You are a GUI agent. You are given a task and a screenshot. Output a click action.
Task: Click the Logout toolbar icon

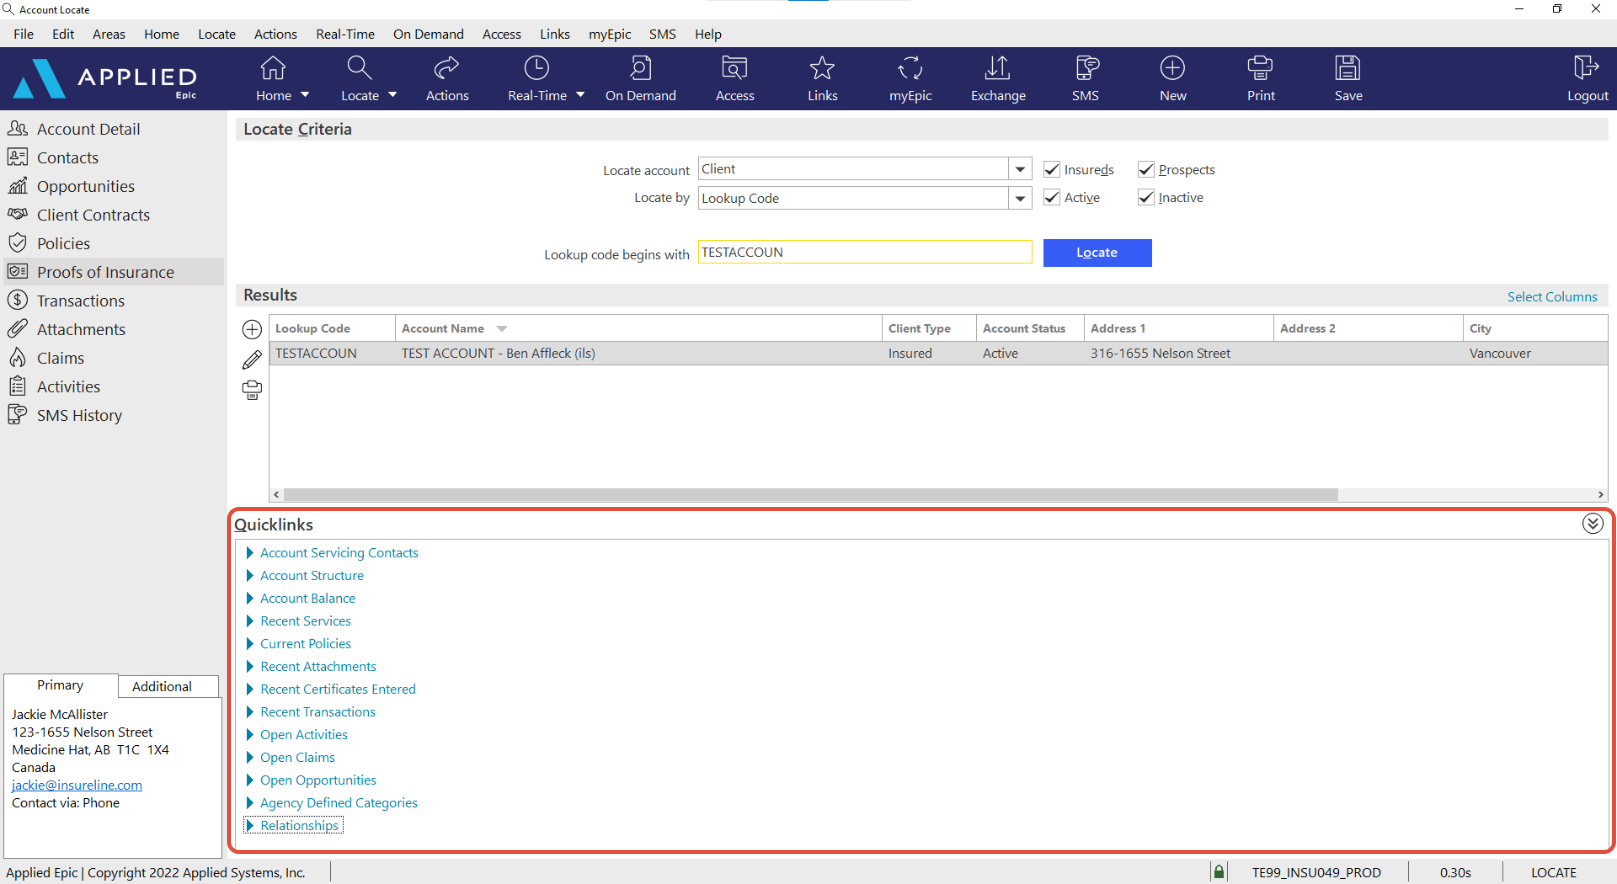[1587, 68]
